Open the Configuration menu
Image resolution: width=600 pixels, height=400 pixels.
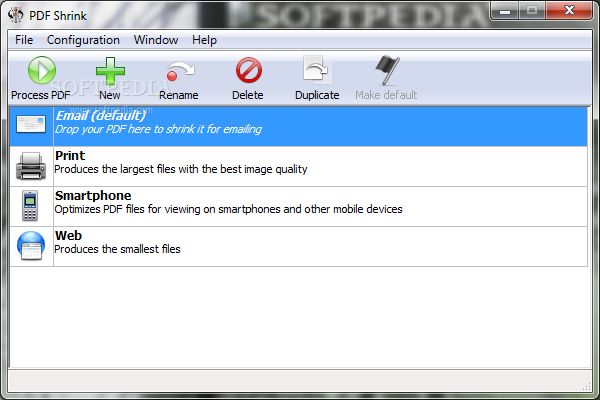83,40
